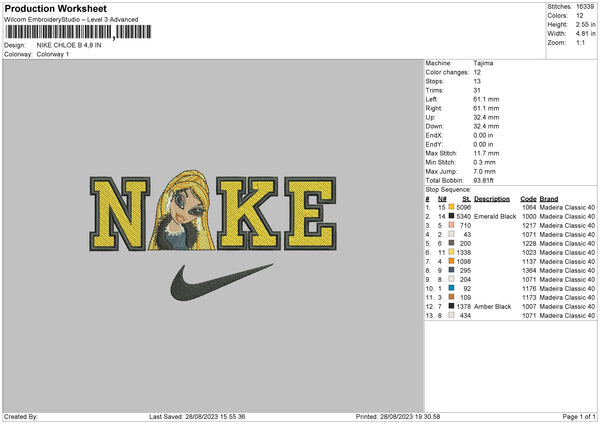
Task: Click the Width value 4.81 in
Action: click(585, 34)
